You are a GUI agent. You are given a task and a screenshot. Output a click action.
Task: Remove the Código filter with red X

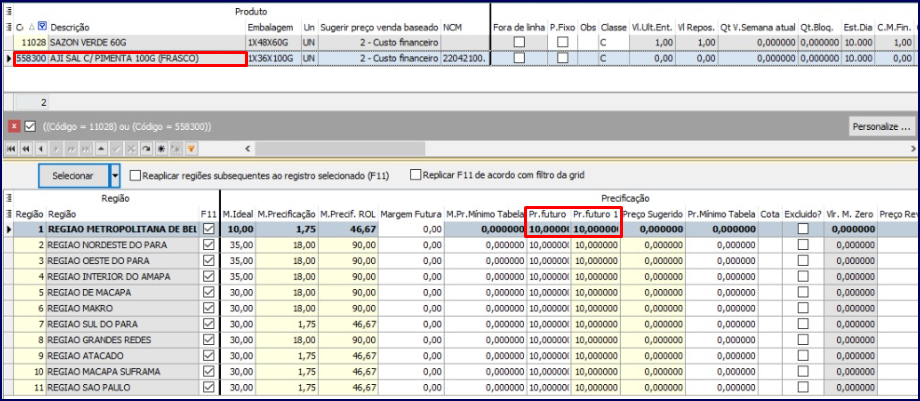pos(15,126)
